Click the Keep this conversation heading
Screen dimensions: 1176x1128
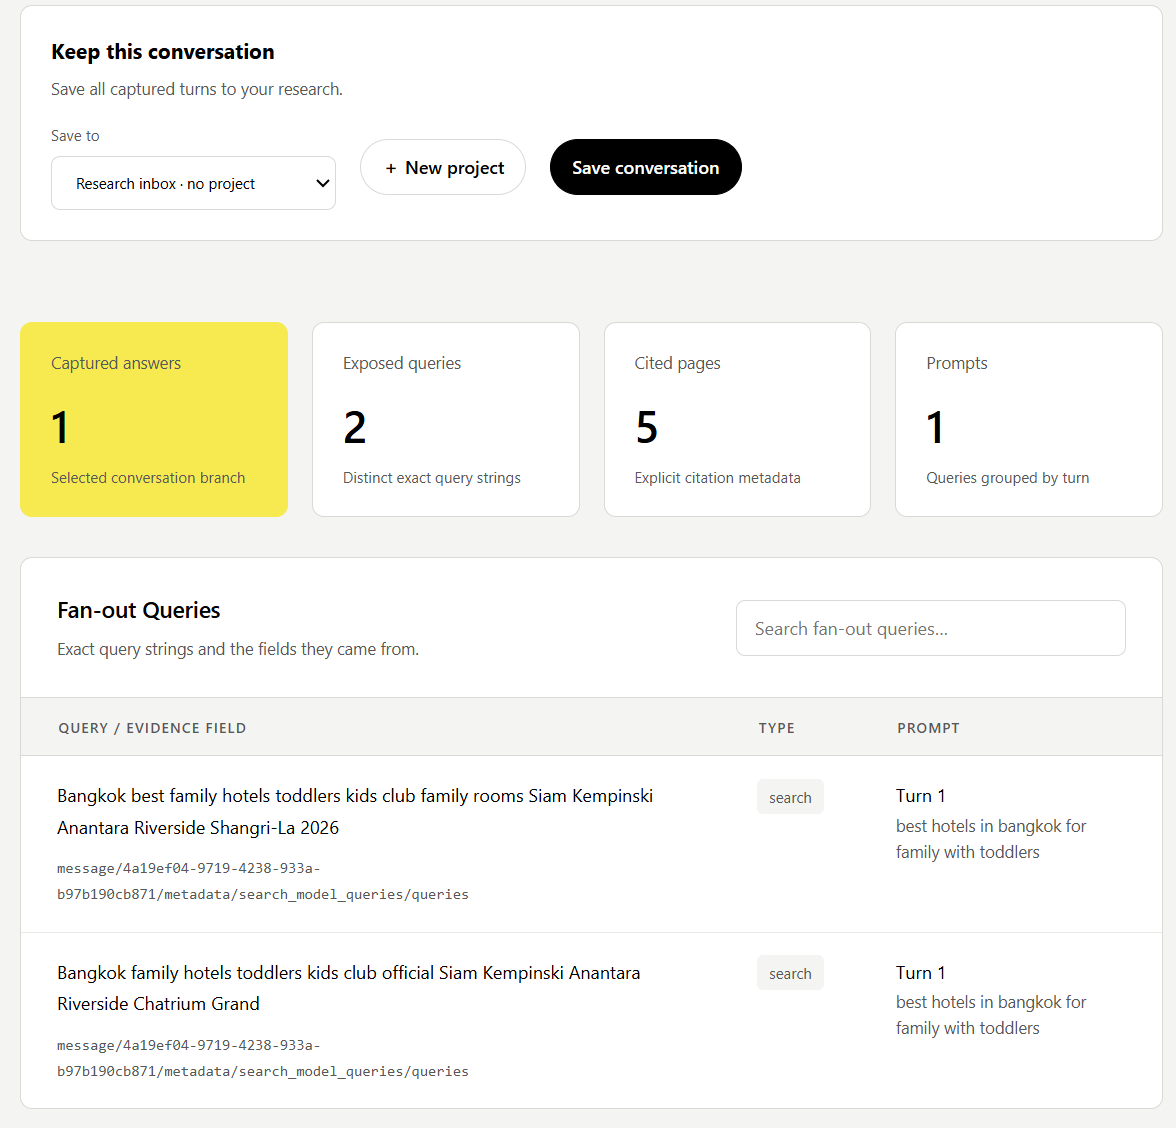click(163, 52)
